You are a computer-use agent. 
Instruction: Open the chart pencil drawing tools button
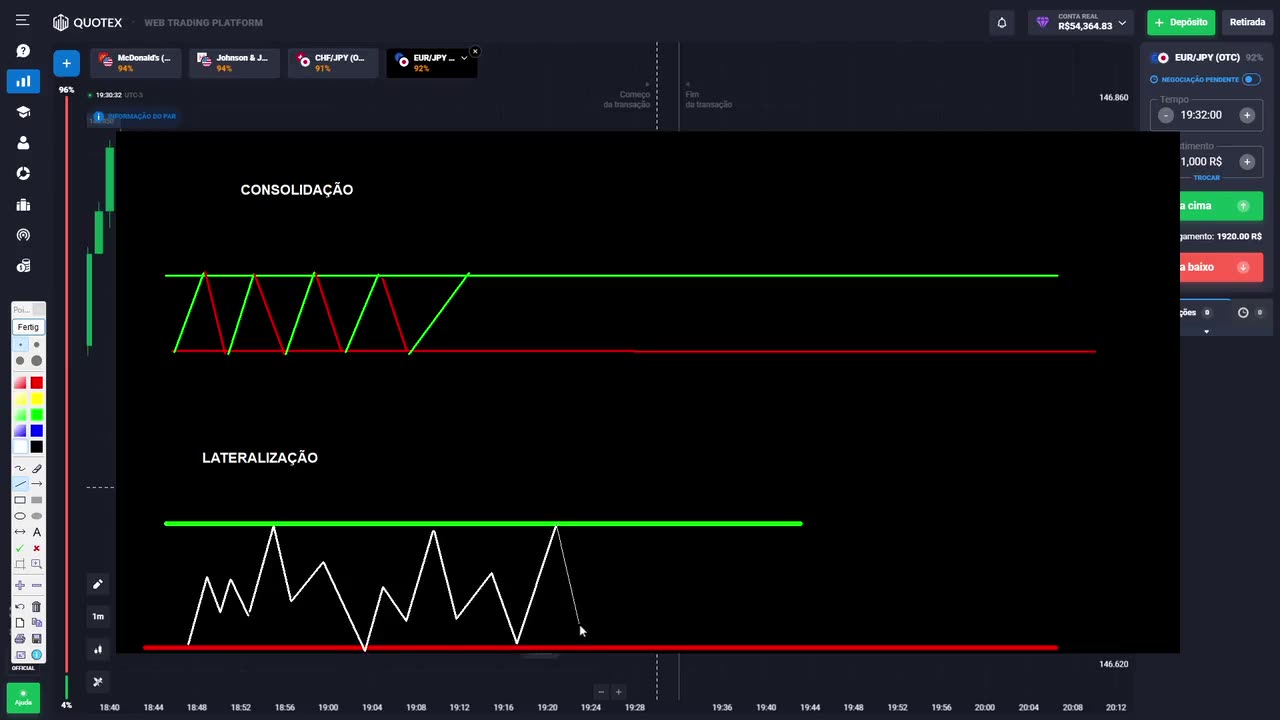(x=98, y=584)
